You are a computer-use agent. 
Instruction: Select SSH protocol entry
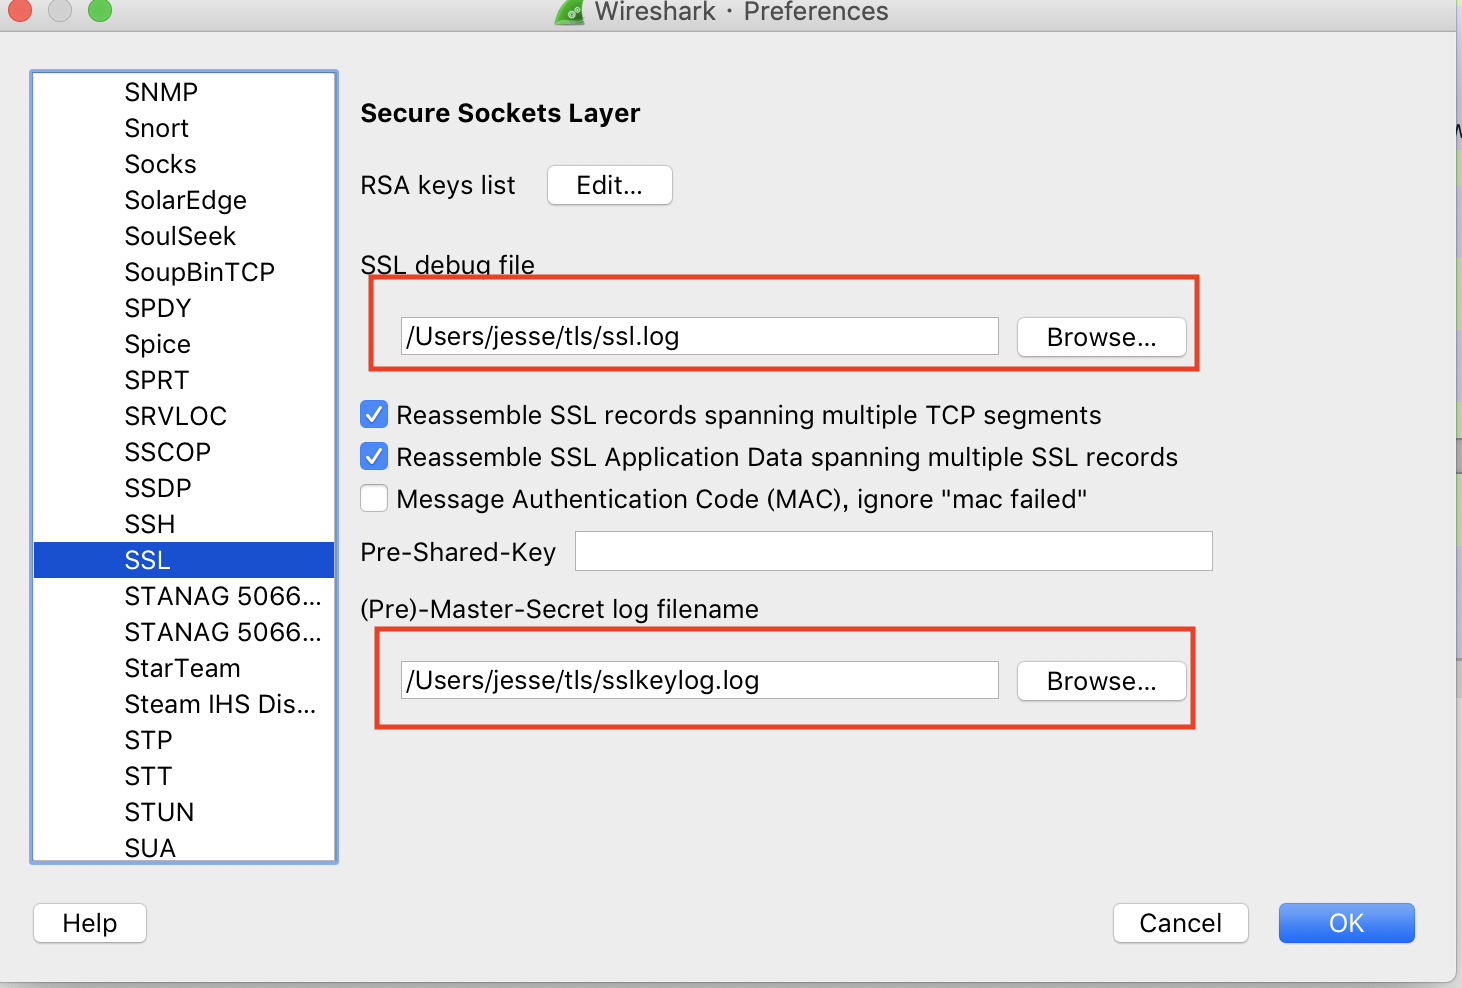click(184, 524)
